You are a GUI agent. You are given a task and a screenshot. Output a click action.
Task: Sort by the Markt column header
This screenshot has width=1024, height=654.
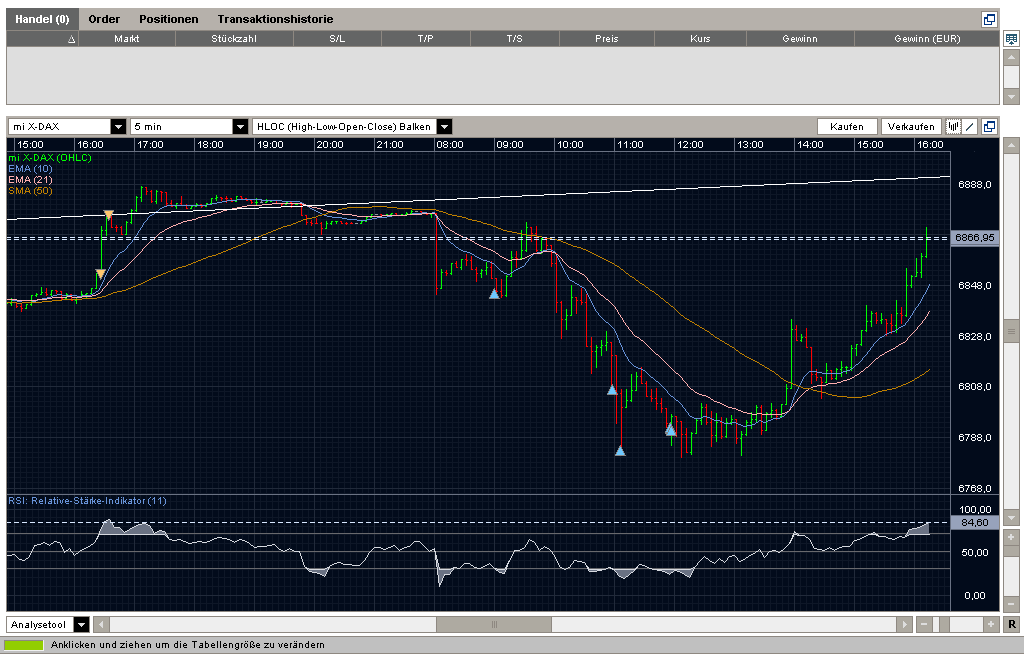(127, 39)
